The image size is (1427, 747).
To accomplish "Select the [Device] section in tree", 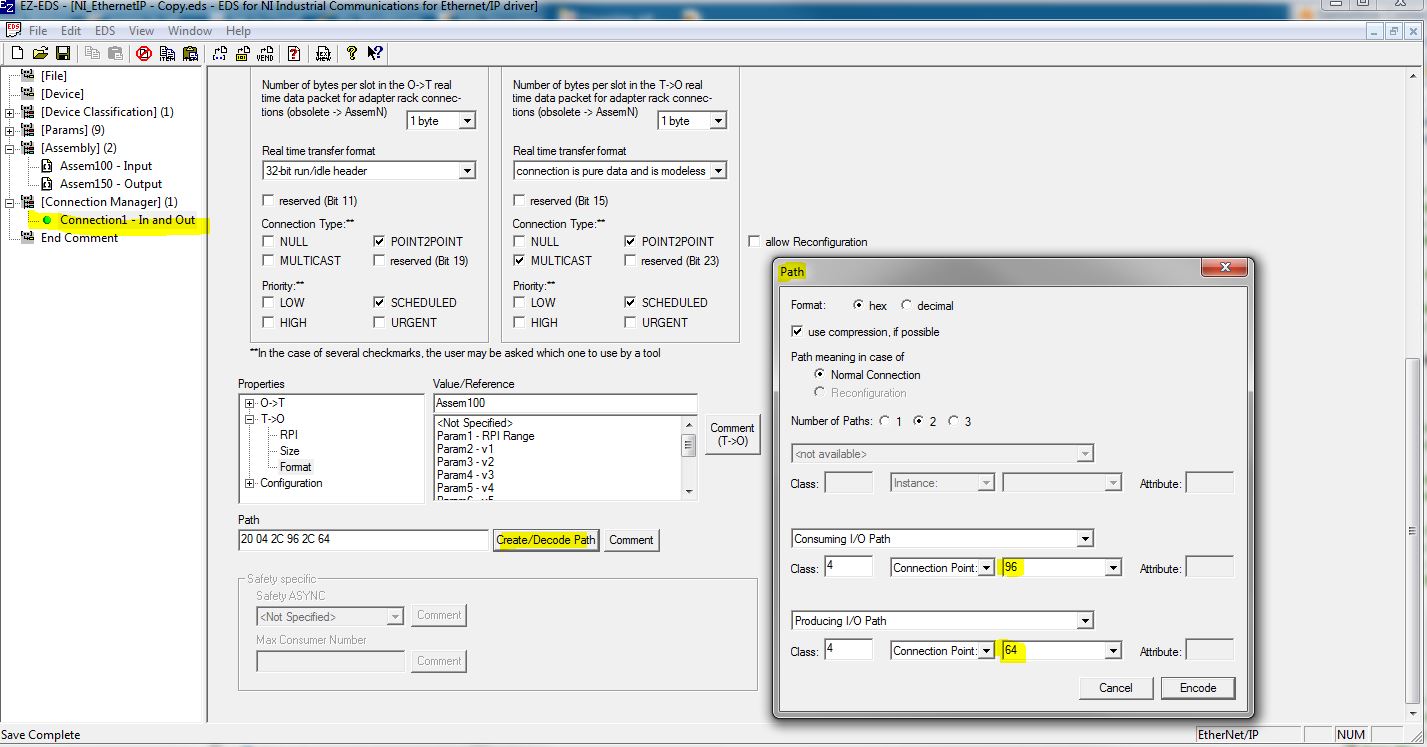I will [x=62, y=94].
